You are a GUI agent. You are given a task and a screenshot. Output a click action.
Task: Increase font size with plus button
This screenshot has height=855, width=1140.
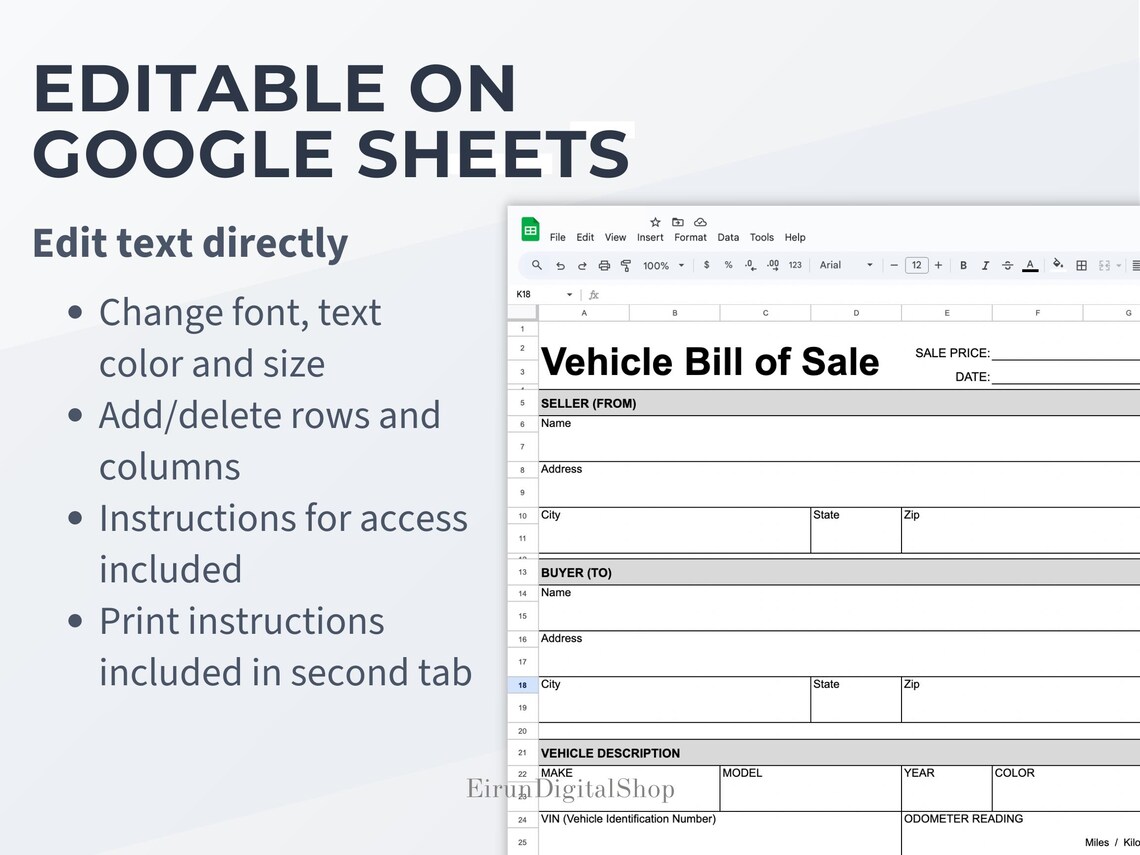point(939,265)
